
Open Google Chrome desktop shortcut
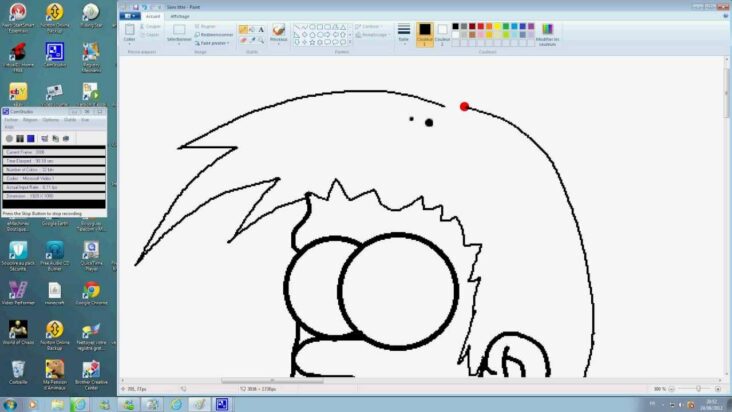(91, 292)
